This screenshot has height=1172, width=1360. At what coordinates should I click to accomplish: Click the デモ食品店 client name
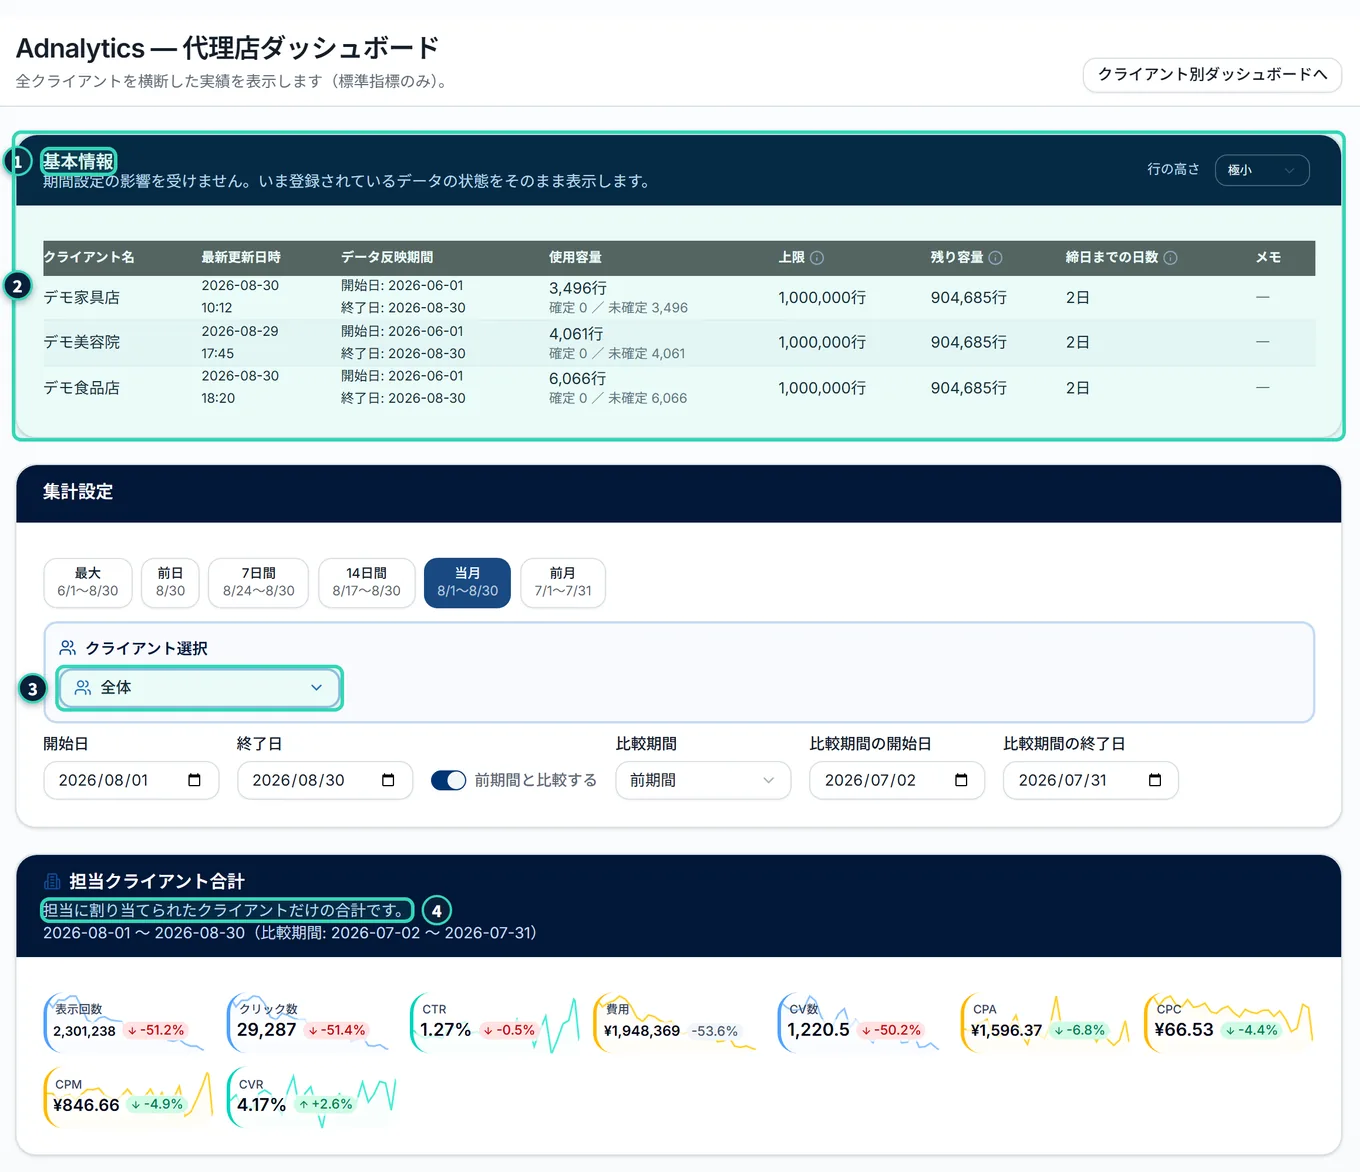(x=81, y=387)
